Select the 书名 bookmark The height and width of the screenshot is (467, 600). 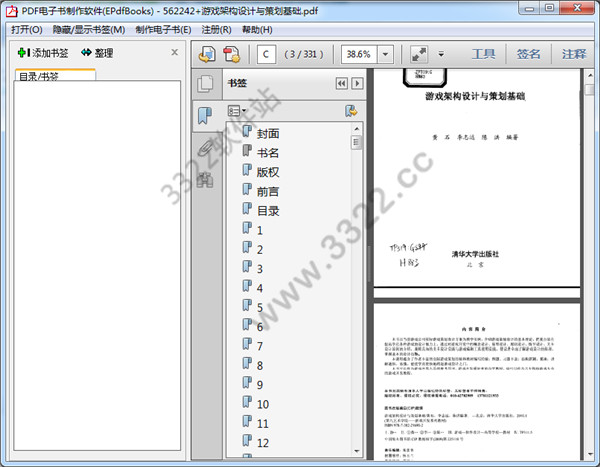[267, 153]
